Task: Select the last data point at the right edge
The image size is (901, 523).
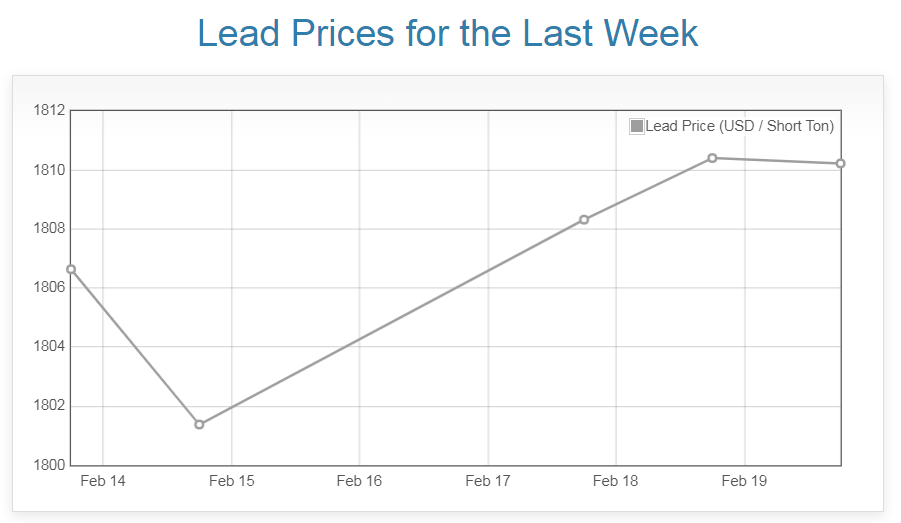Action: coord(841,163)
